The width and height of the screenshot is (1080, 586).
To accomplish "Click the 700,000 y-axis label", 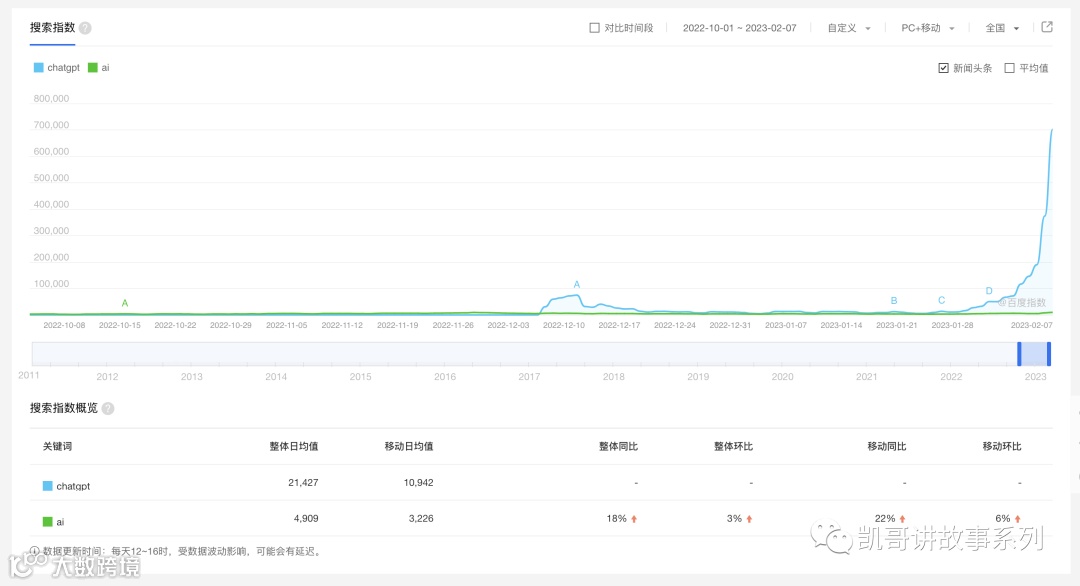I will point(51,125).
